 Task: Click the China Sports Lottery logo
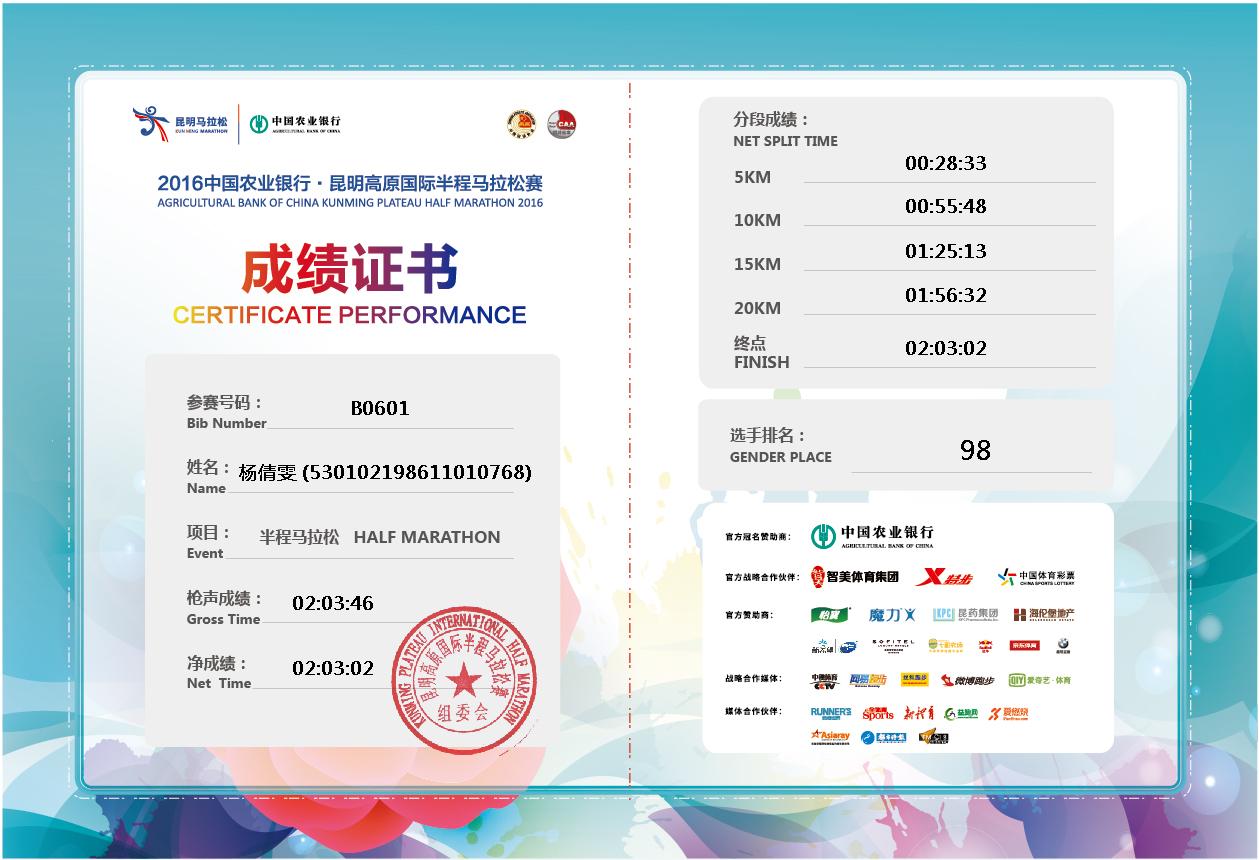click(x=1036, y=577)
